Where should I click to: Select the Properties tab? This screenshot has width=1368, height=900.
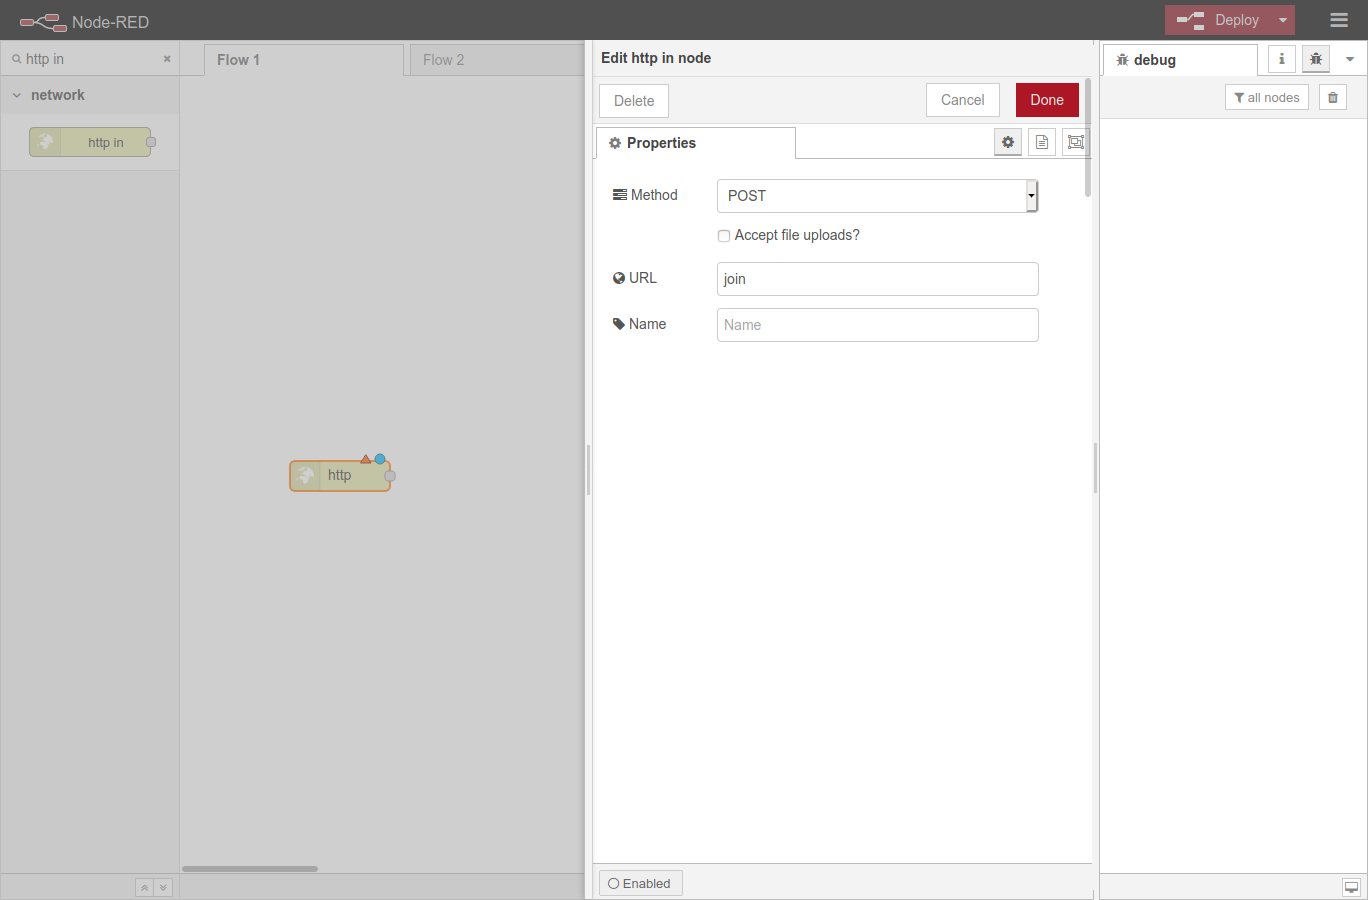tap(659, 142)
